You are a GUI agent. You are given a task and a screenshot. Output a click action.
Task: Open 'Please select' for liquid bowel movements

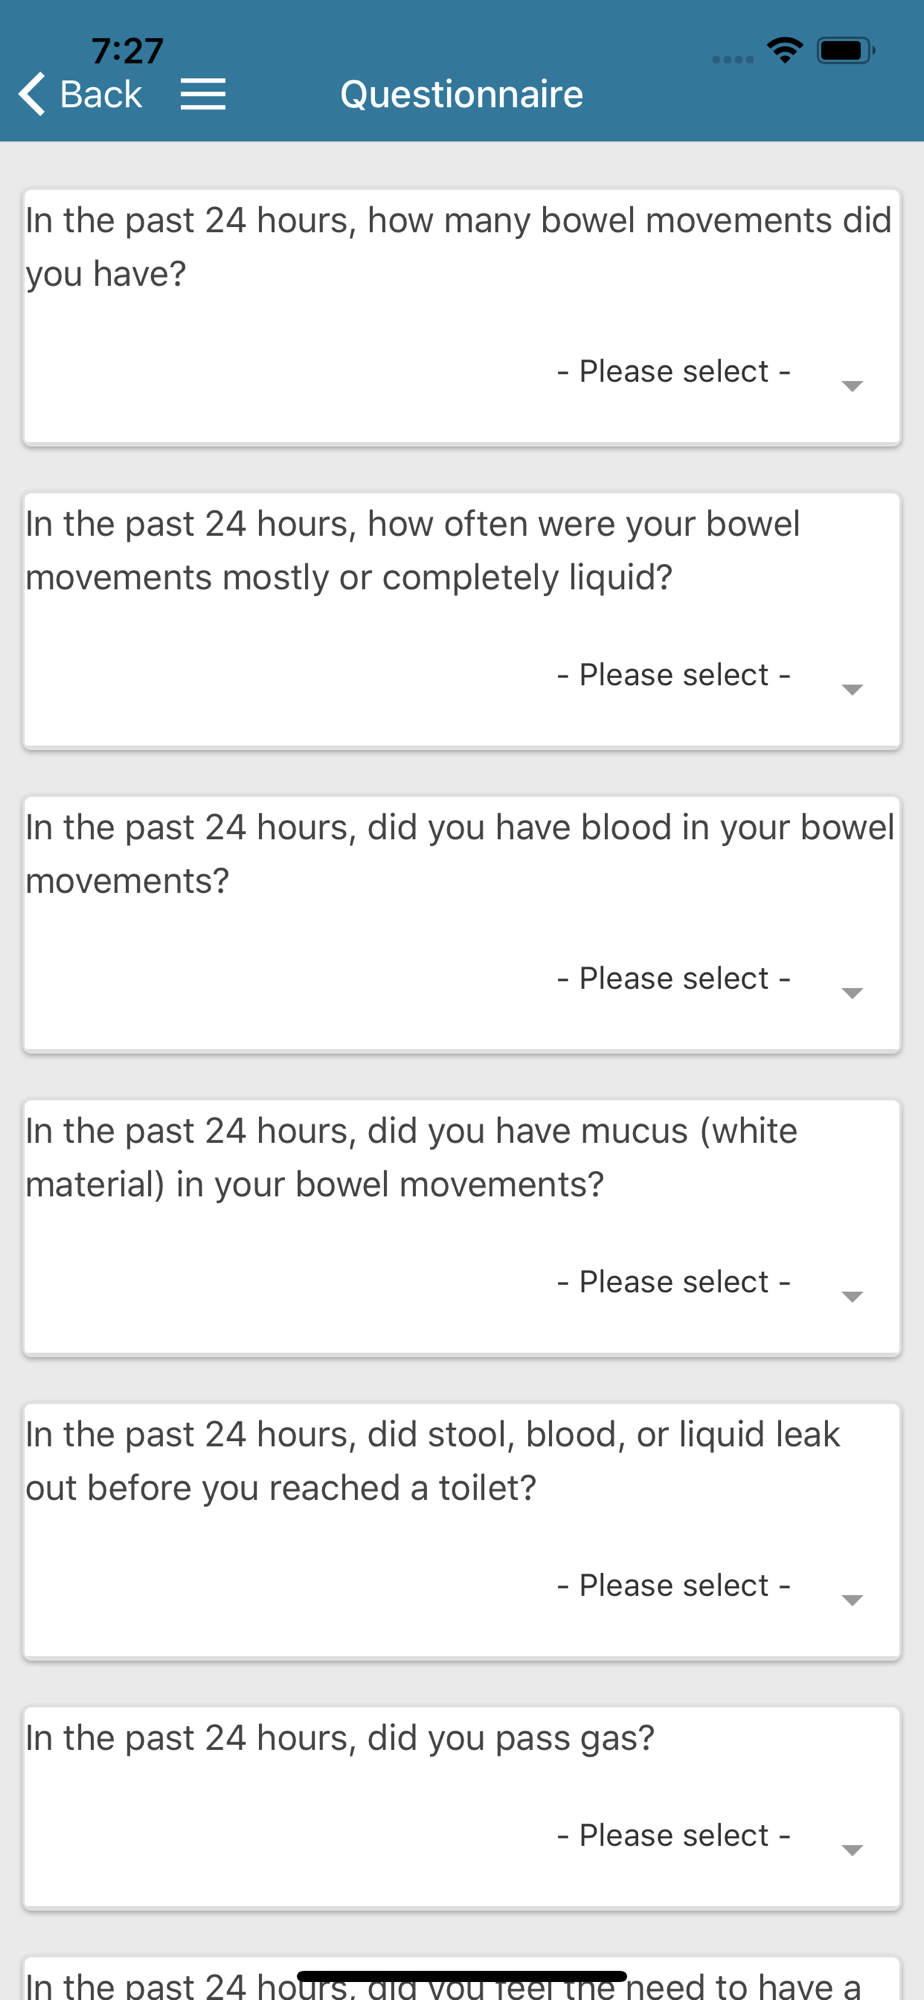tap(674, 675)
